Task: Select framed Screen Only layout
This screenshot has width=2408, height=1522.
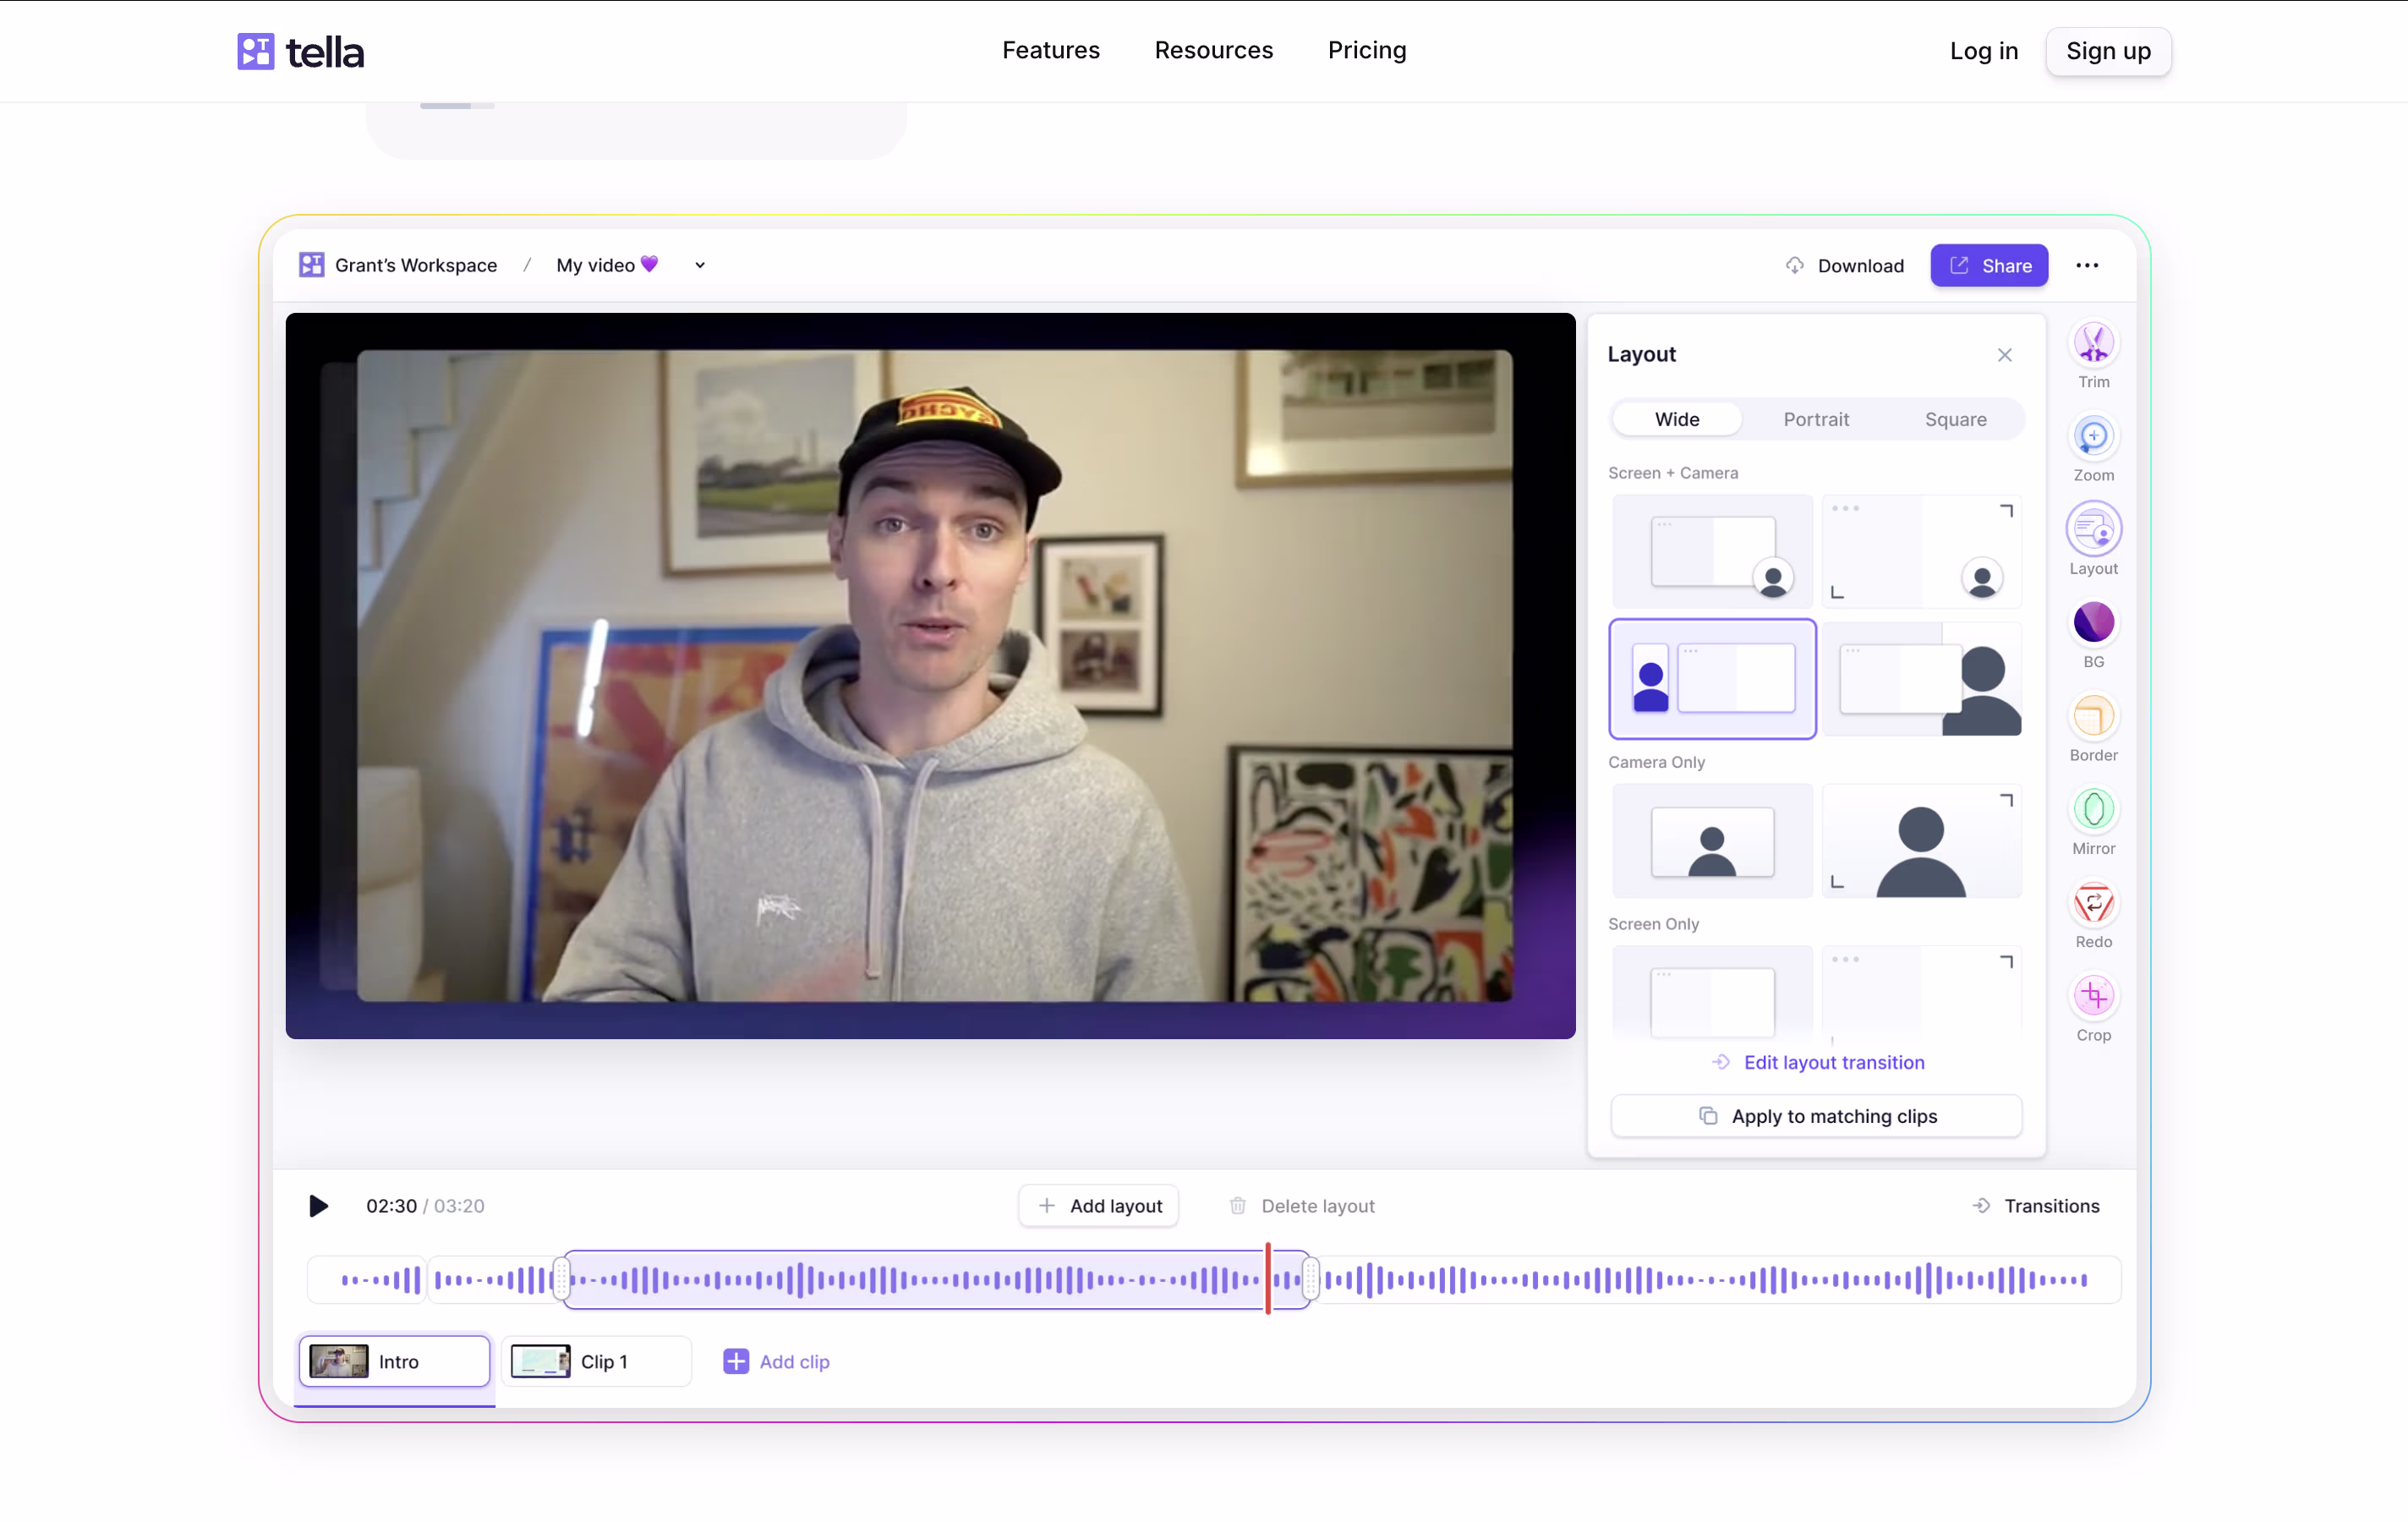Action: point(1712,992)
